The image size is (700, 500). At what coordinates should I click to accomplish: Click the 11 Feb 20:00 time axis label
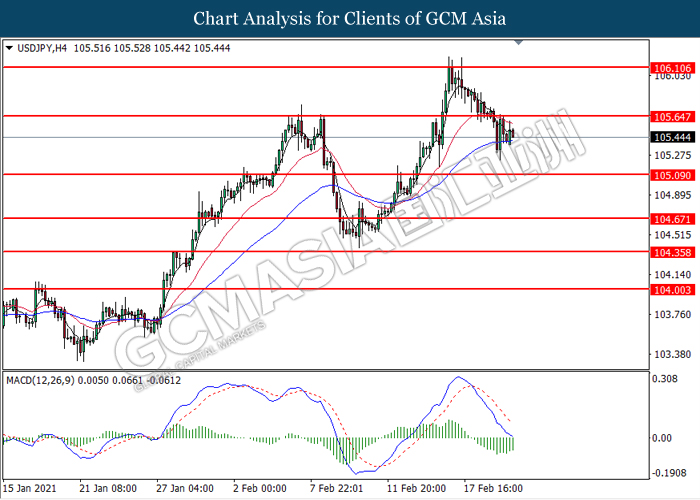click(416, 488)
